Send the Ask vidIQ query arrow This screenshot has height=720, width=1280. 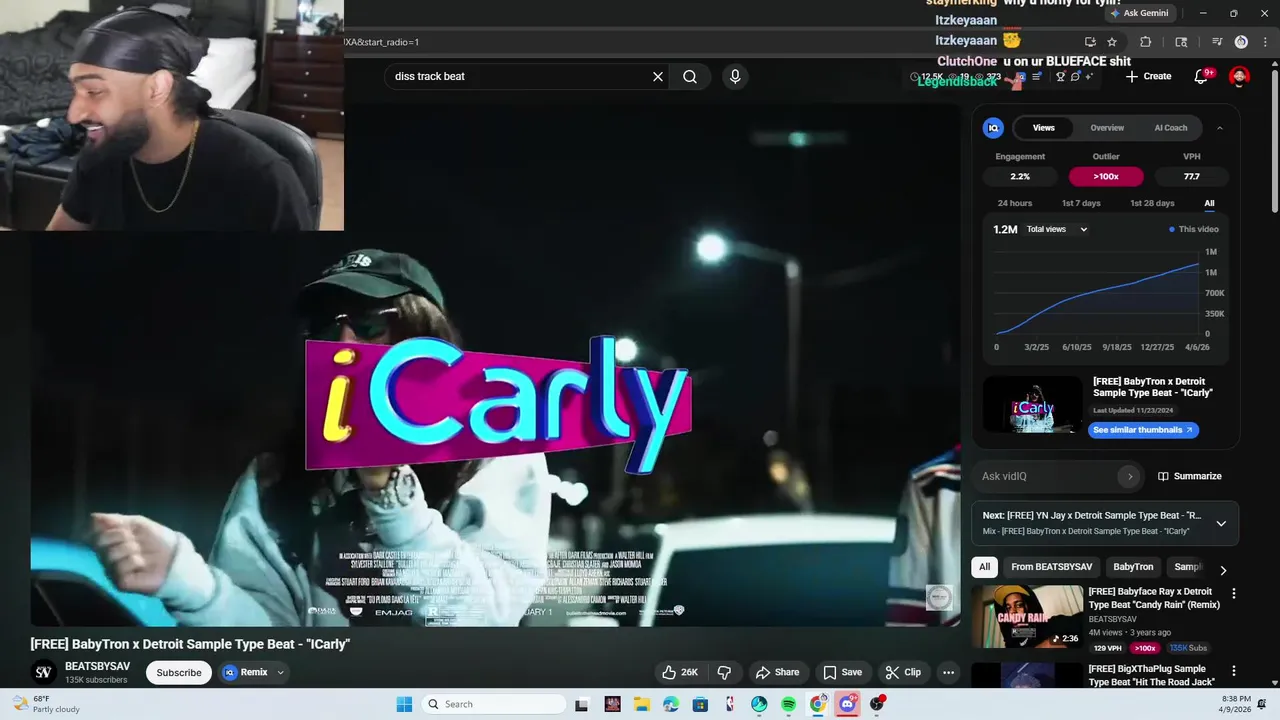tap(1130, 476)
